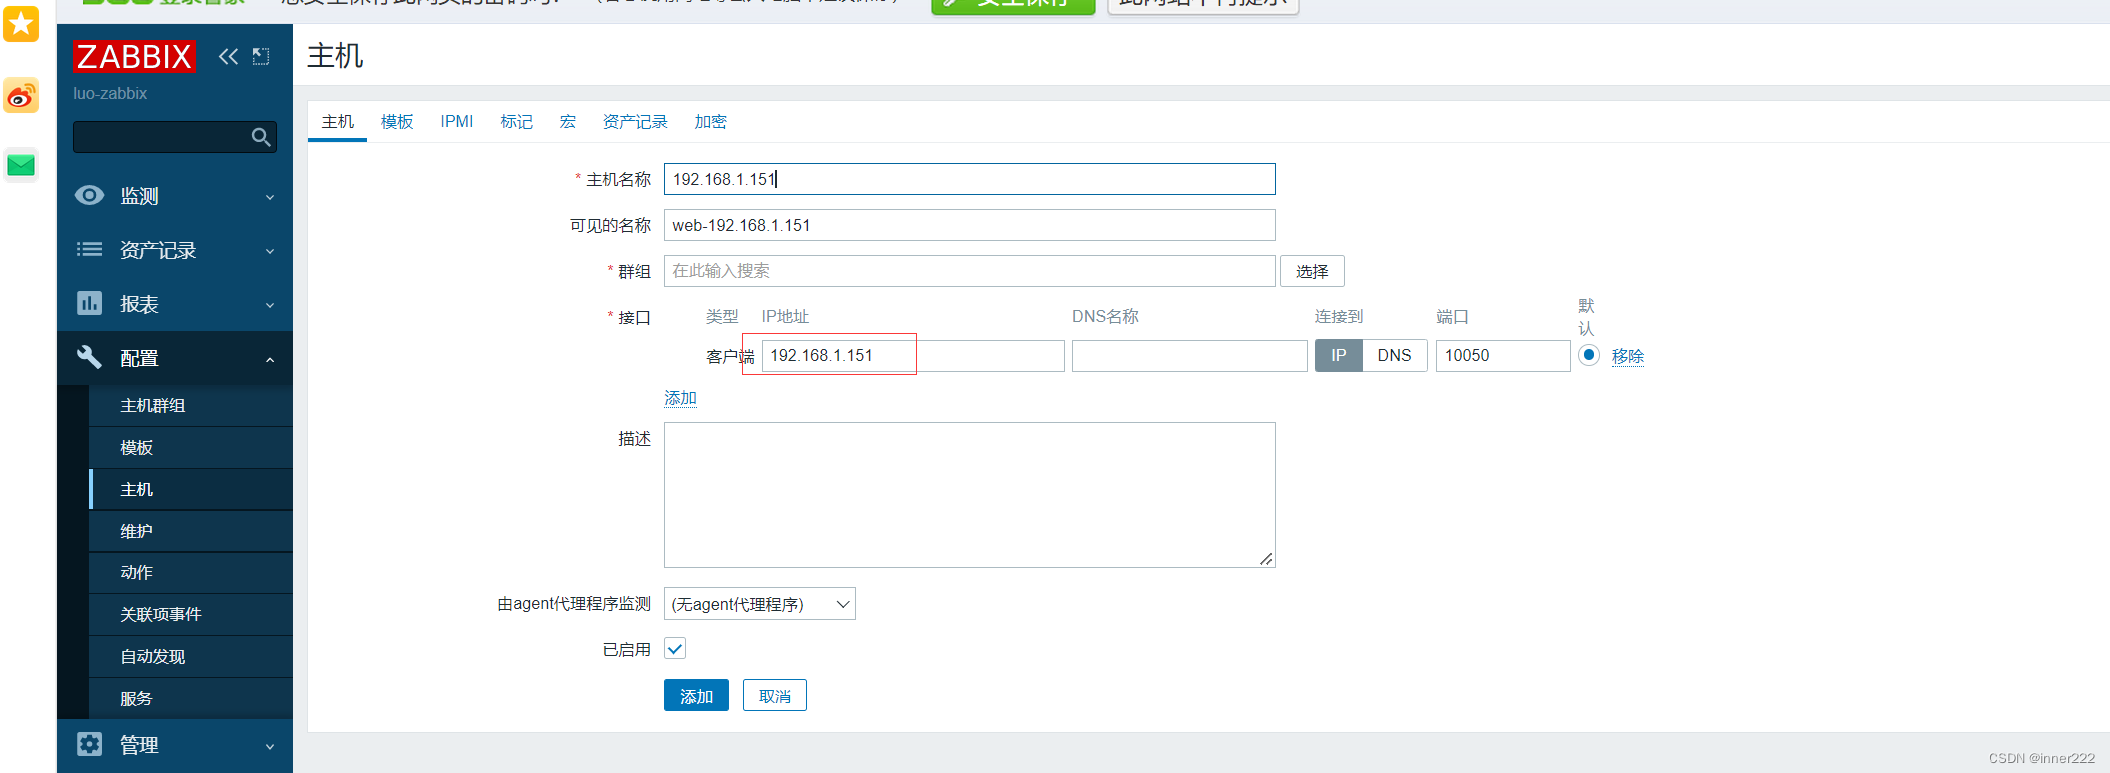Click the sidebar search magnifier icon
Image resolution: width=2110 pixels, height=773 pixels.
click(x=261, y=137)
